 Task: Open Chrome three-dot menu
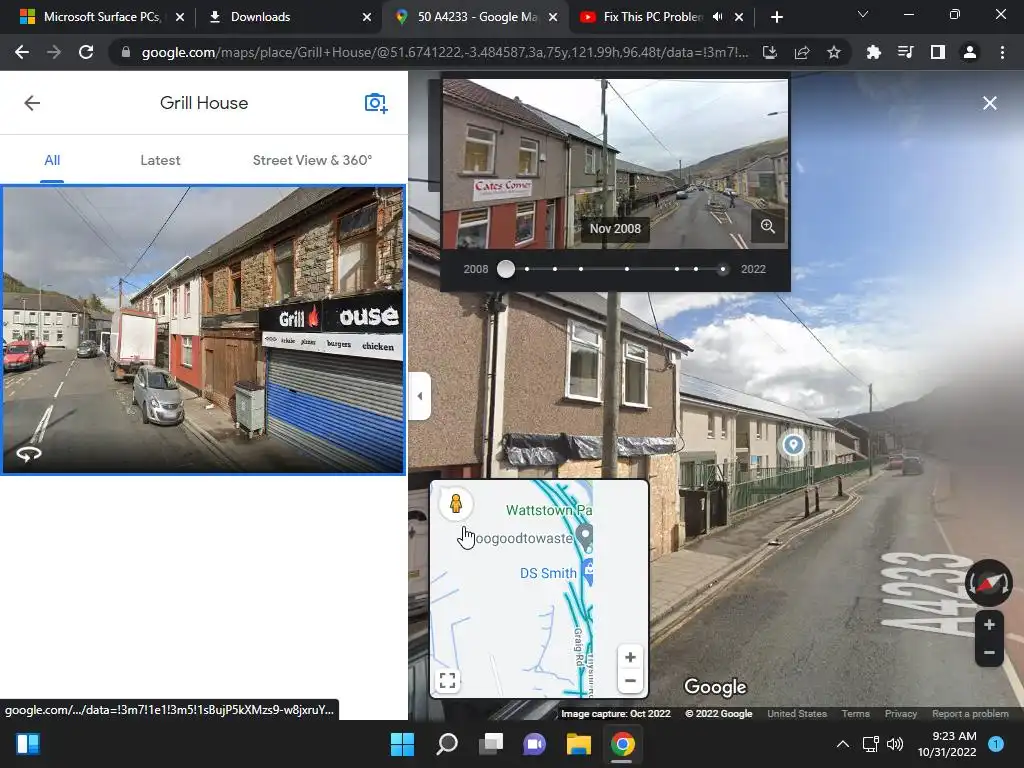coord(1002,52)
